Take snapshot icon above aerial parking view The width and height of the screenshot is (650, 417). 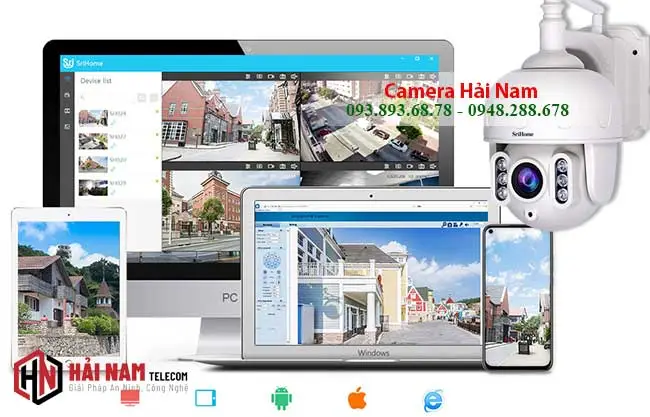[x=422, y=76]
